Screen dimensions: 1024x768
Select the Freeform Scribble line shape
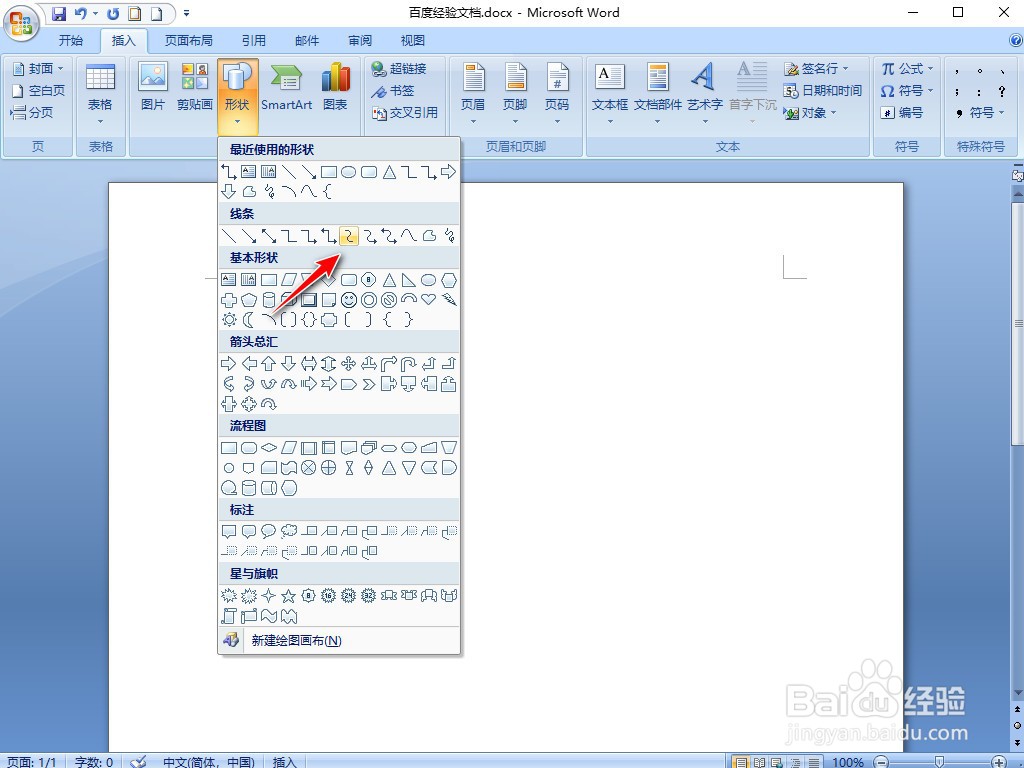[449, 236]
